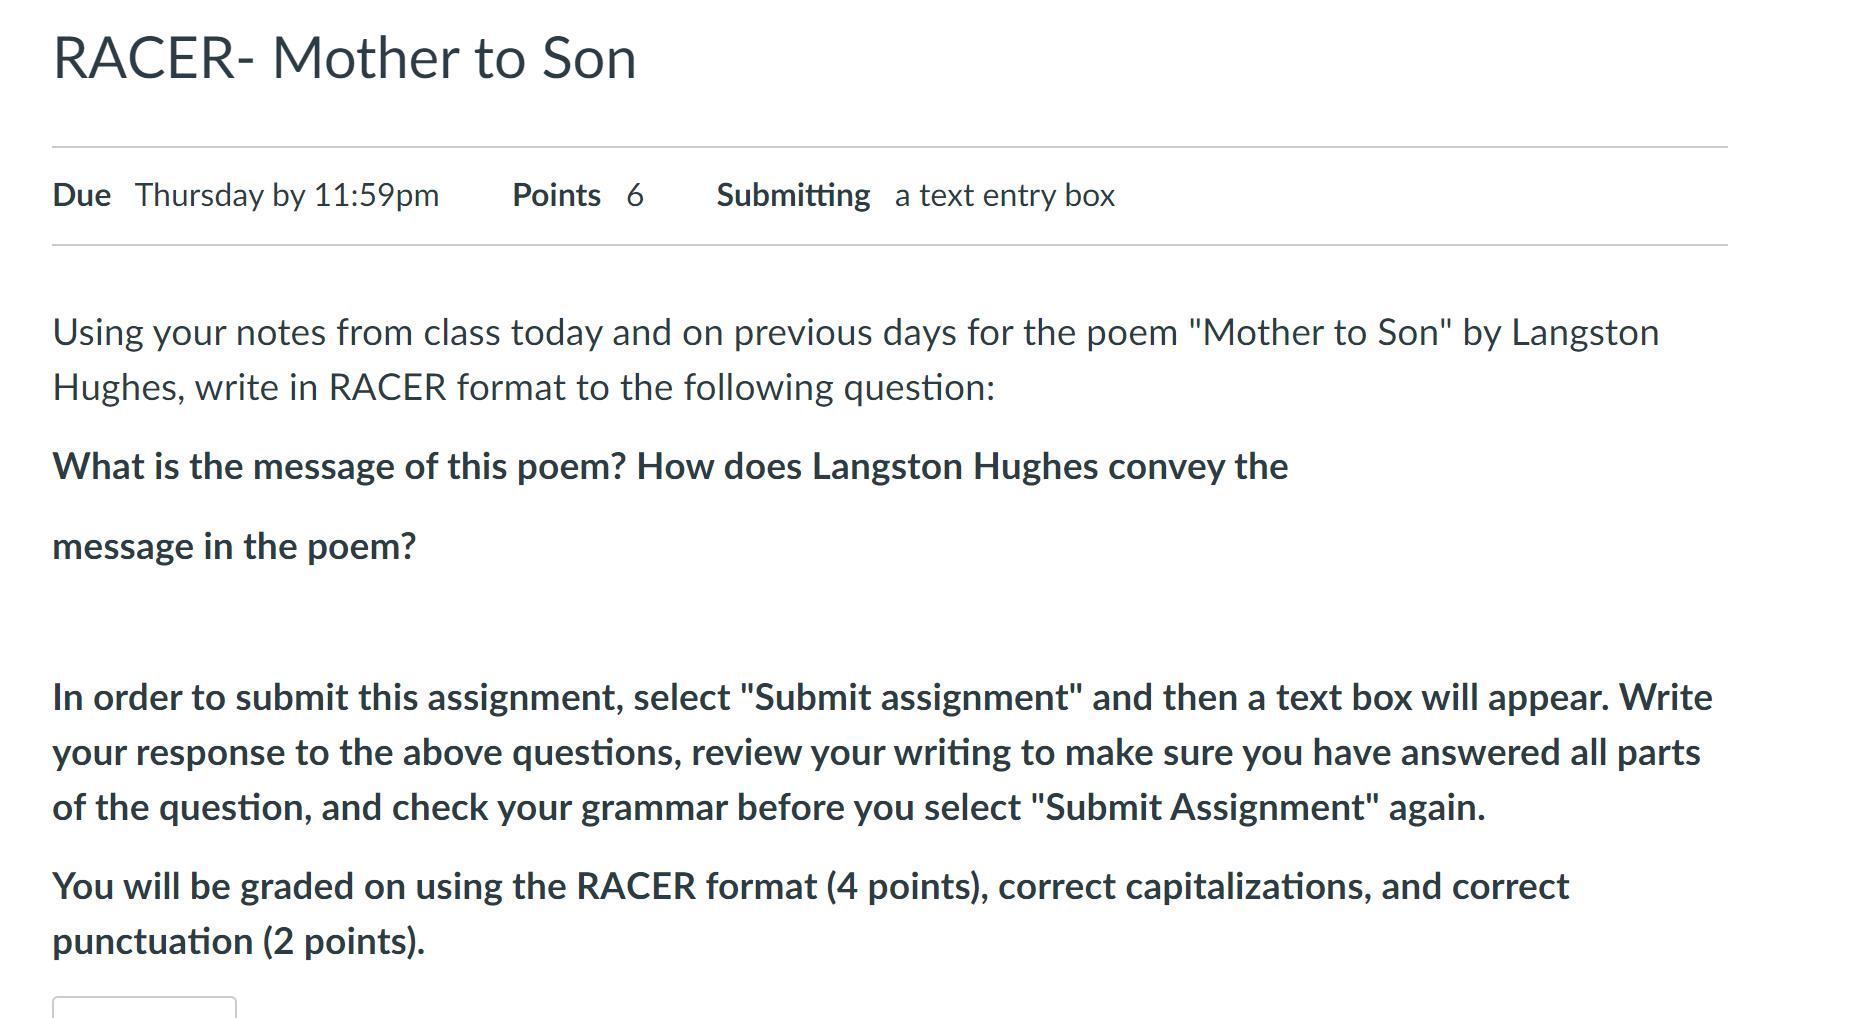Click the 'Due' label
The image size is (1858, 1018).
tap(81, 195)
